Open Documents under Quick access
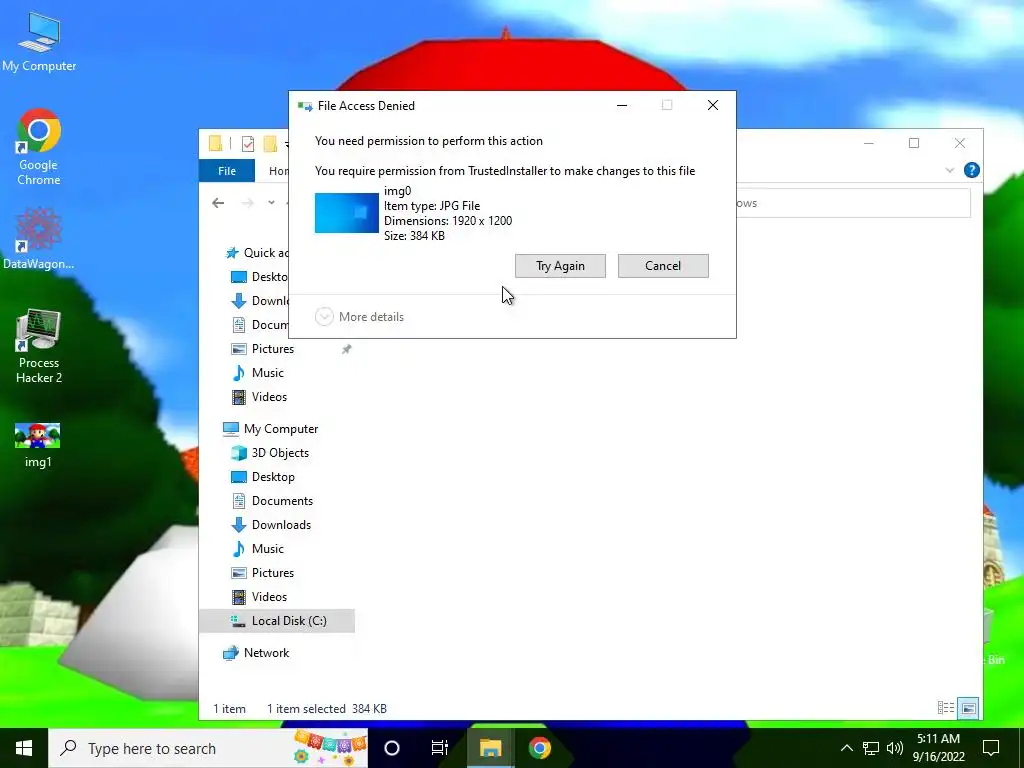Viewport: 1024px width, 768px height. tap(260, 325)
